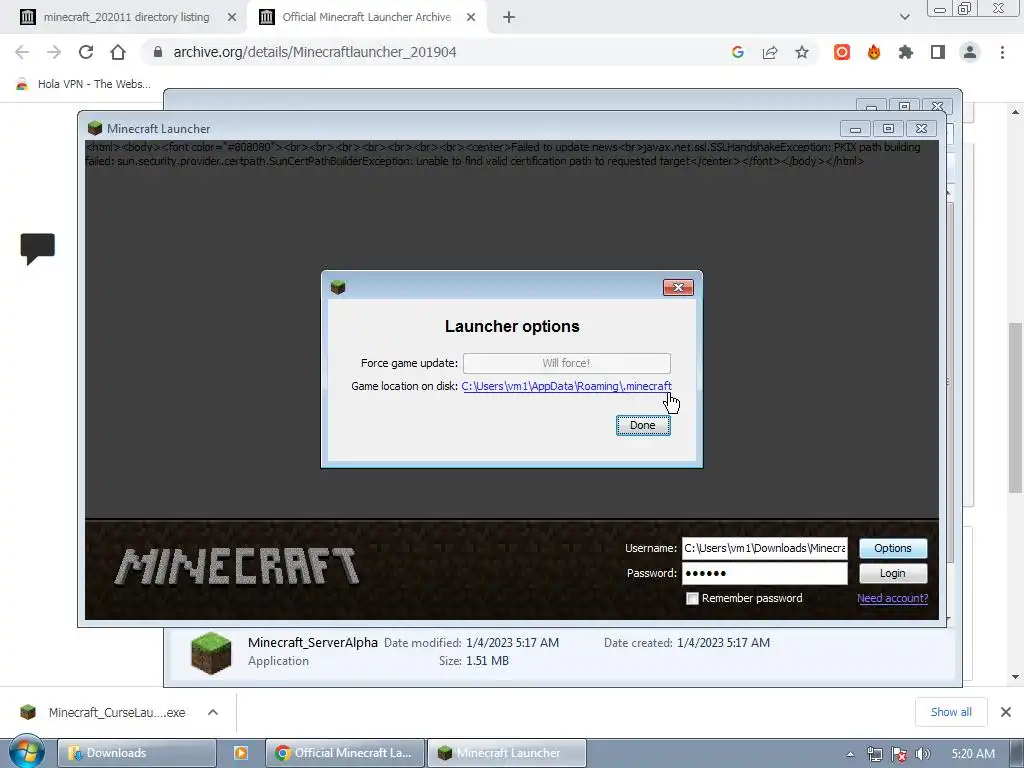Click the volume speaker tray icon
This screenshot has width=1024, height=768.
[x=923, y=754]
